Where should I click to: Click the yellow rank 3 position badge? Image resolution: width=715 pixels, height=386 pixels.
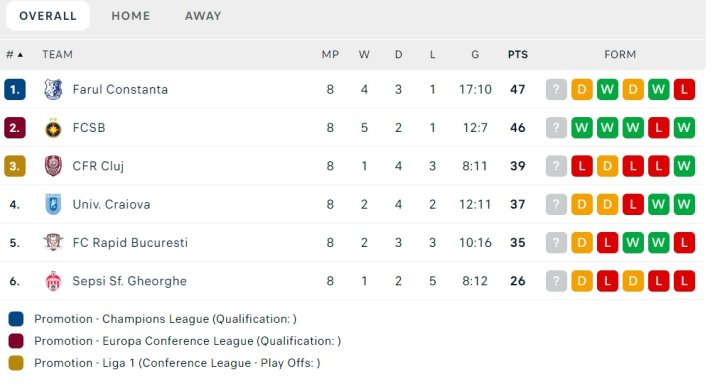(x=15, y=166)
